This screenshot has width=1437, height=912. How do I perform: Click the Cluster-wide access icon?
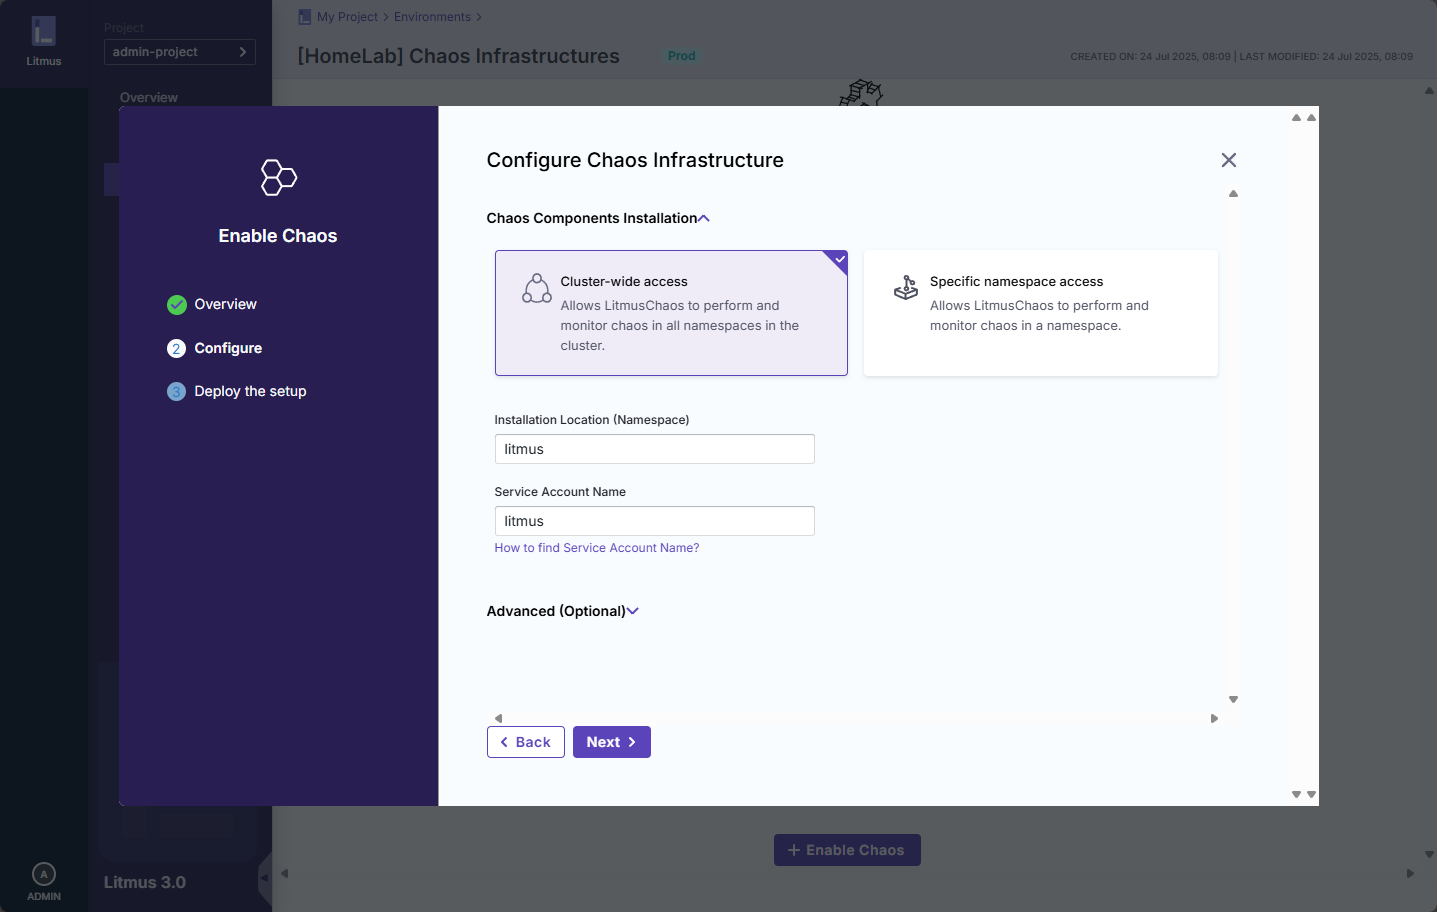(537, 289)
